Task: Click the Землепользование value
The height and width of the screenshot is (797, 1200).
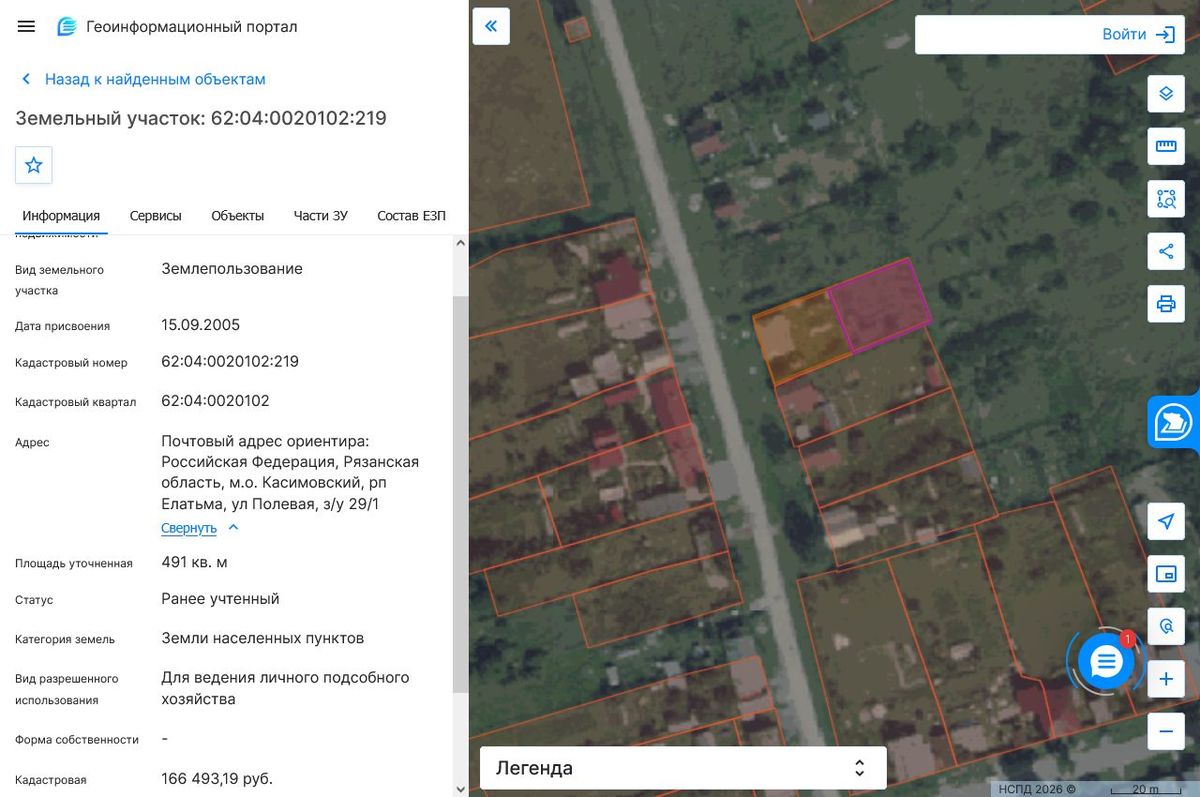Action: [x=232, y=269]
